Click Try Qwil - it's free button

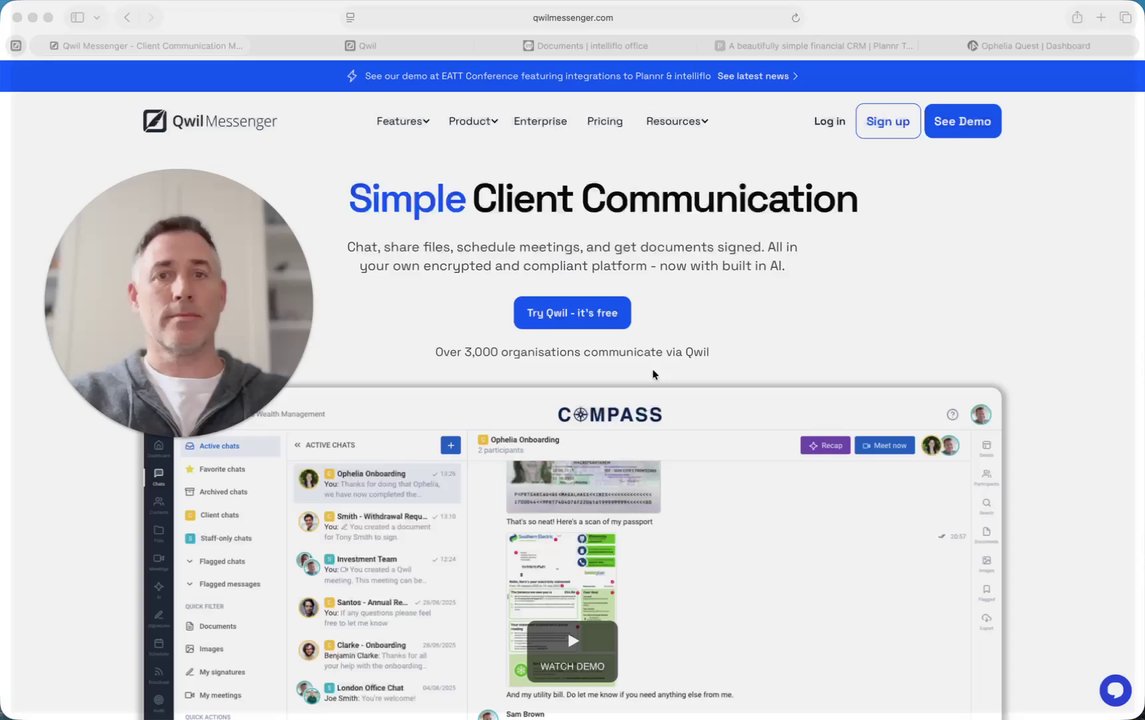coord(572,313)
